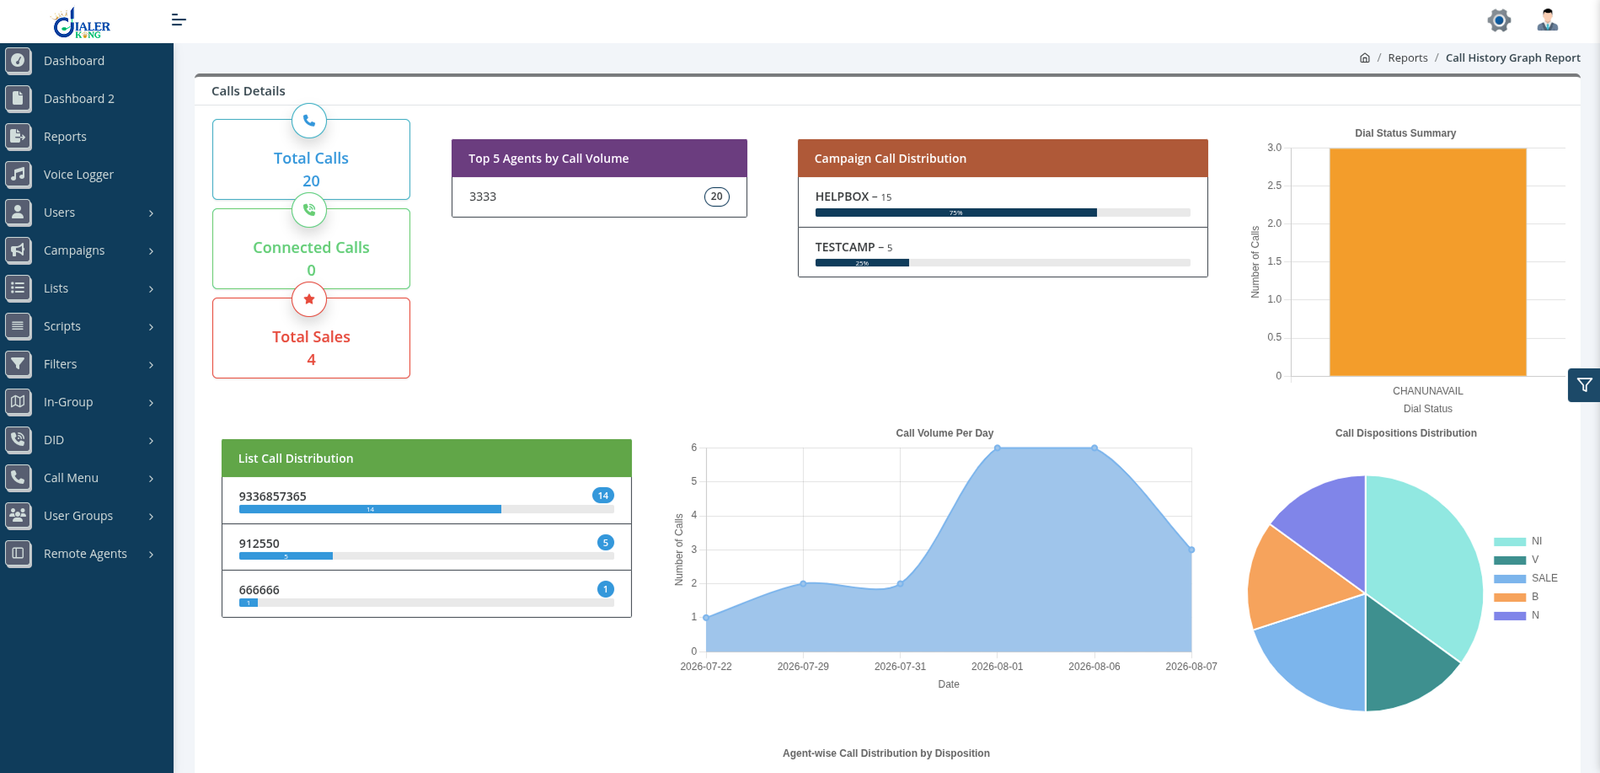Click the HELPBOX campaign progress bar
Viewport: 1600px width, 773px height.
click(1002, 213)
